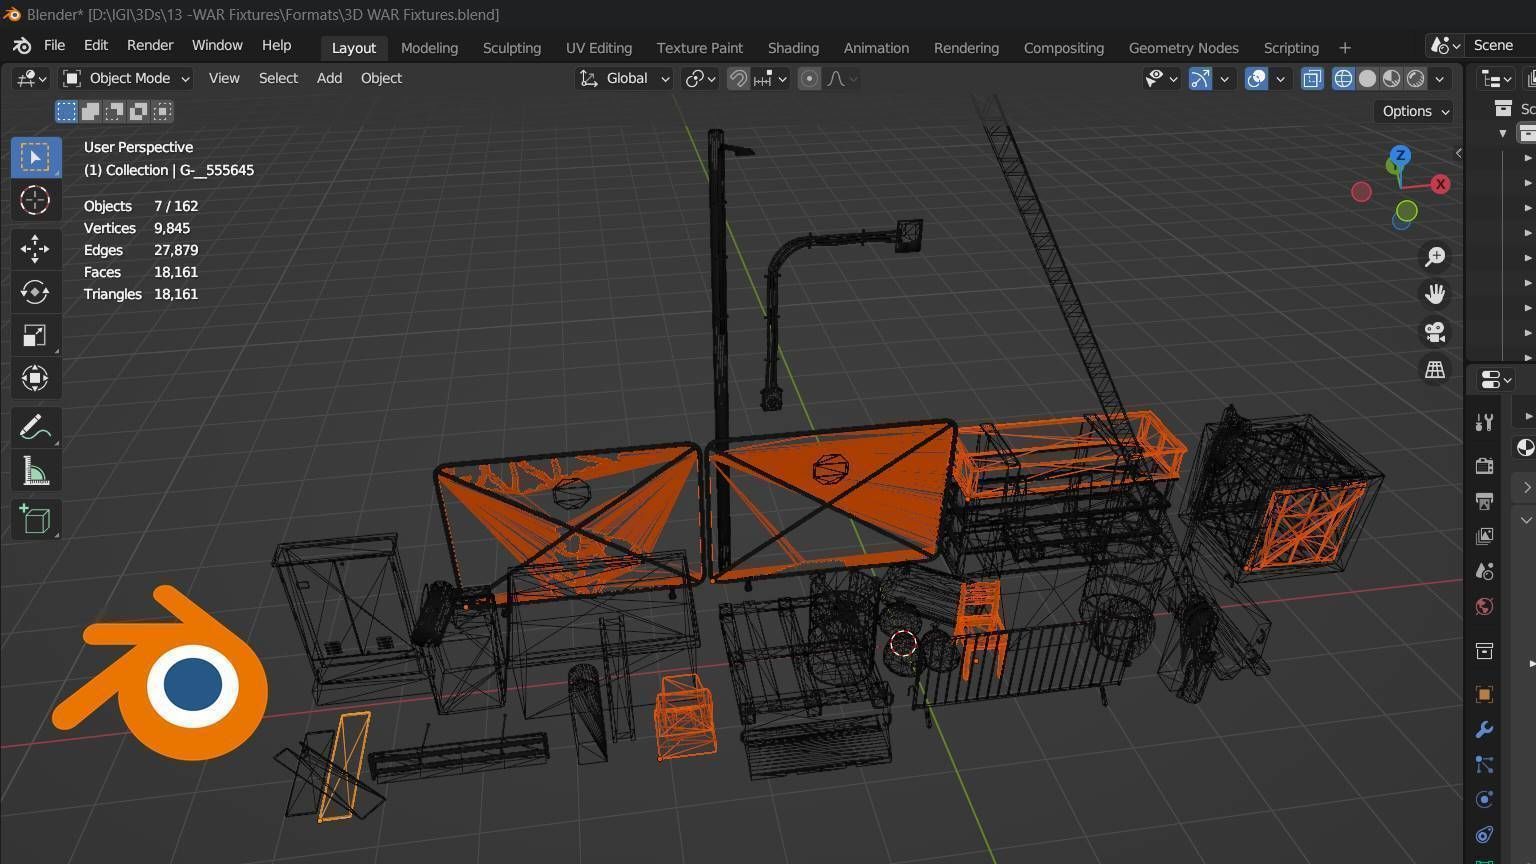Open the viewport Add menu
The image size is (1536, 864).
[329, 78]
